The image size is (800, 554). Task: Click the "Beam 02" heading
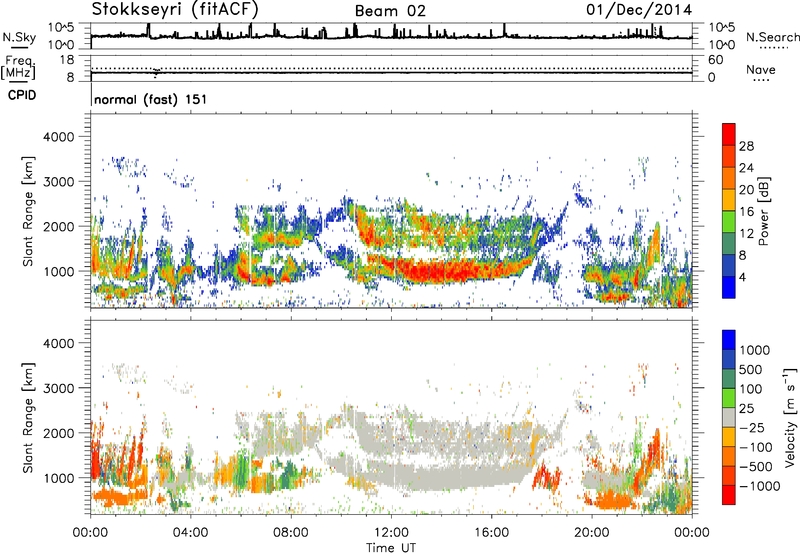pyautogui.click(x=390, y=11)
